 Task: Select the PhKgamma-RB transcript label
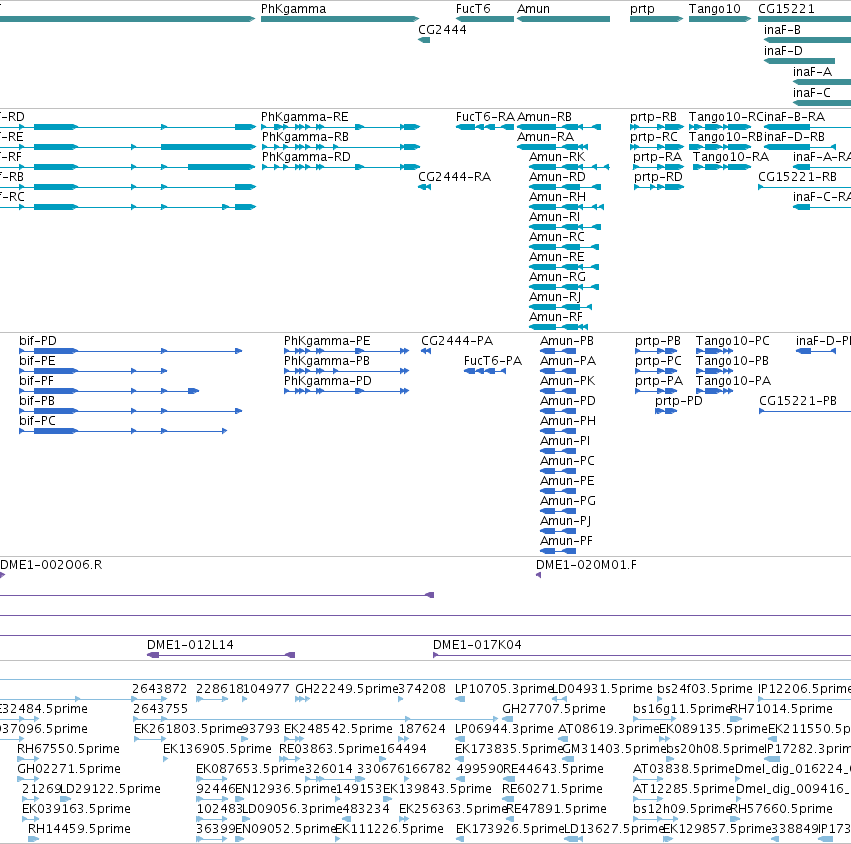click(x=305, y=137)
